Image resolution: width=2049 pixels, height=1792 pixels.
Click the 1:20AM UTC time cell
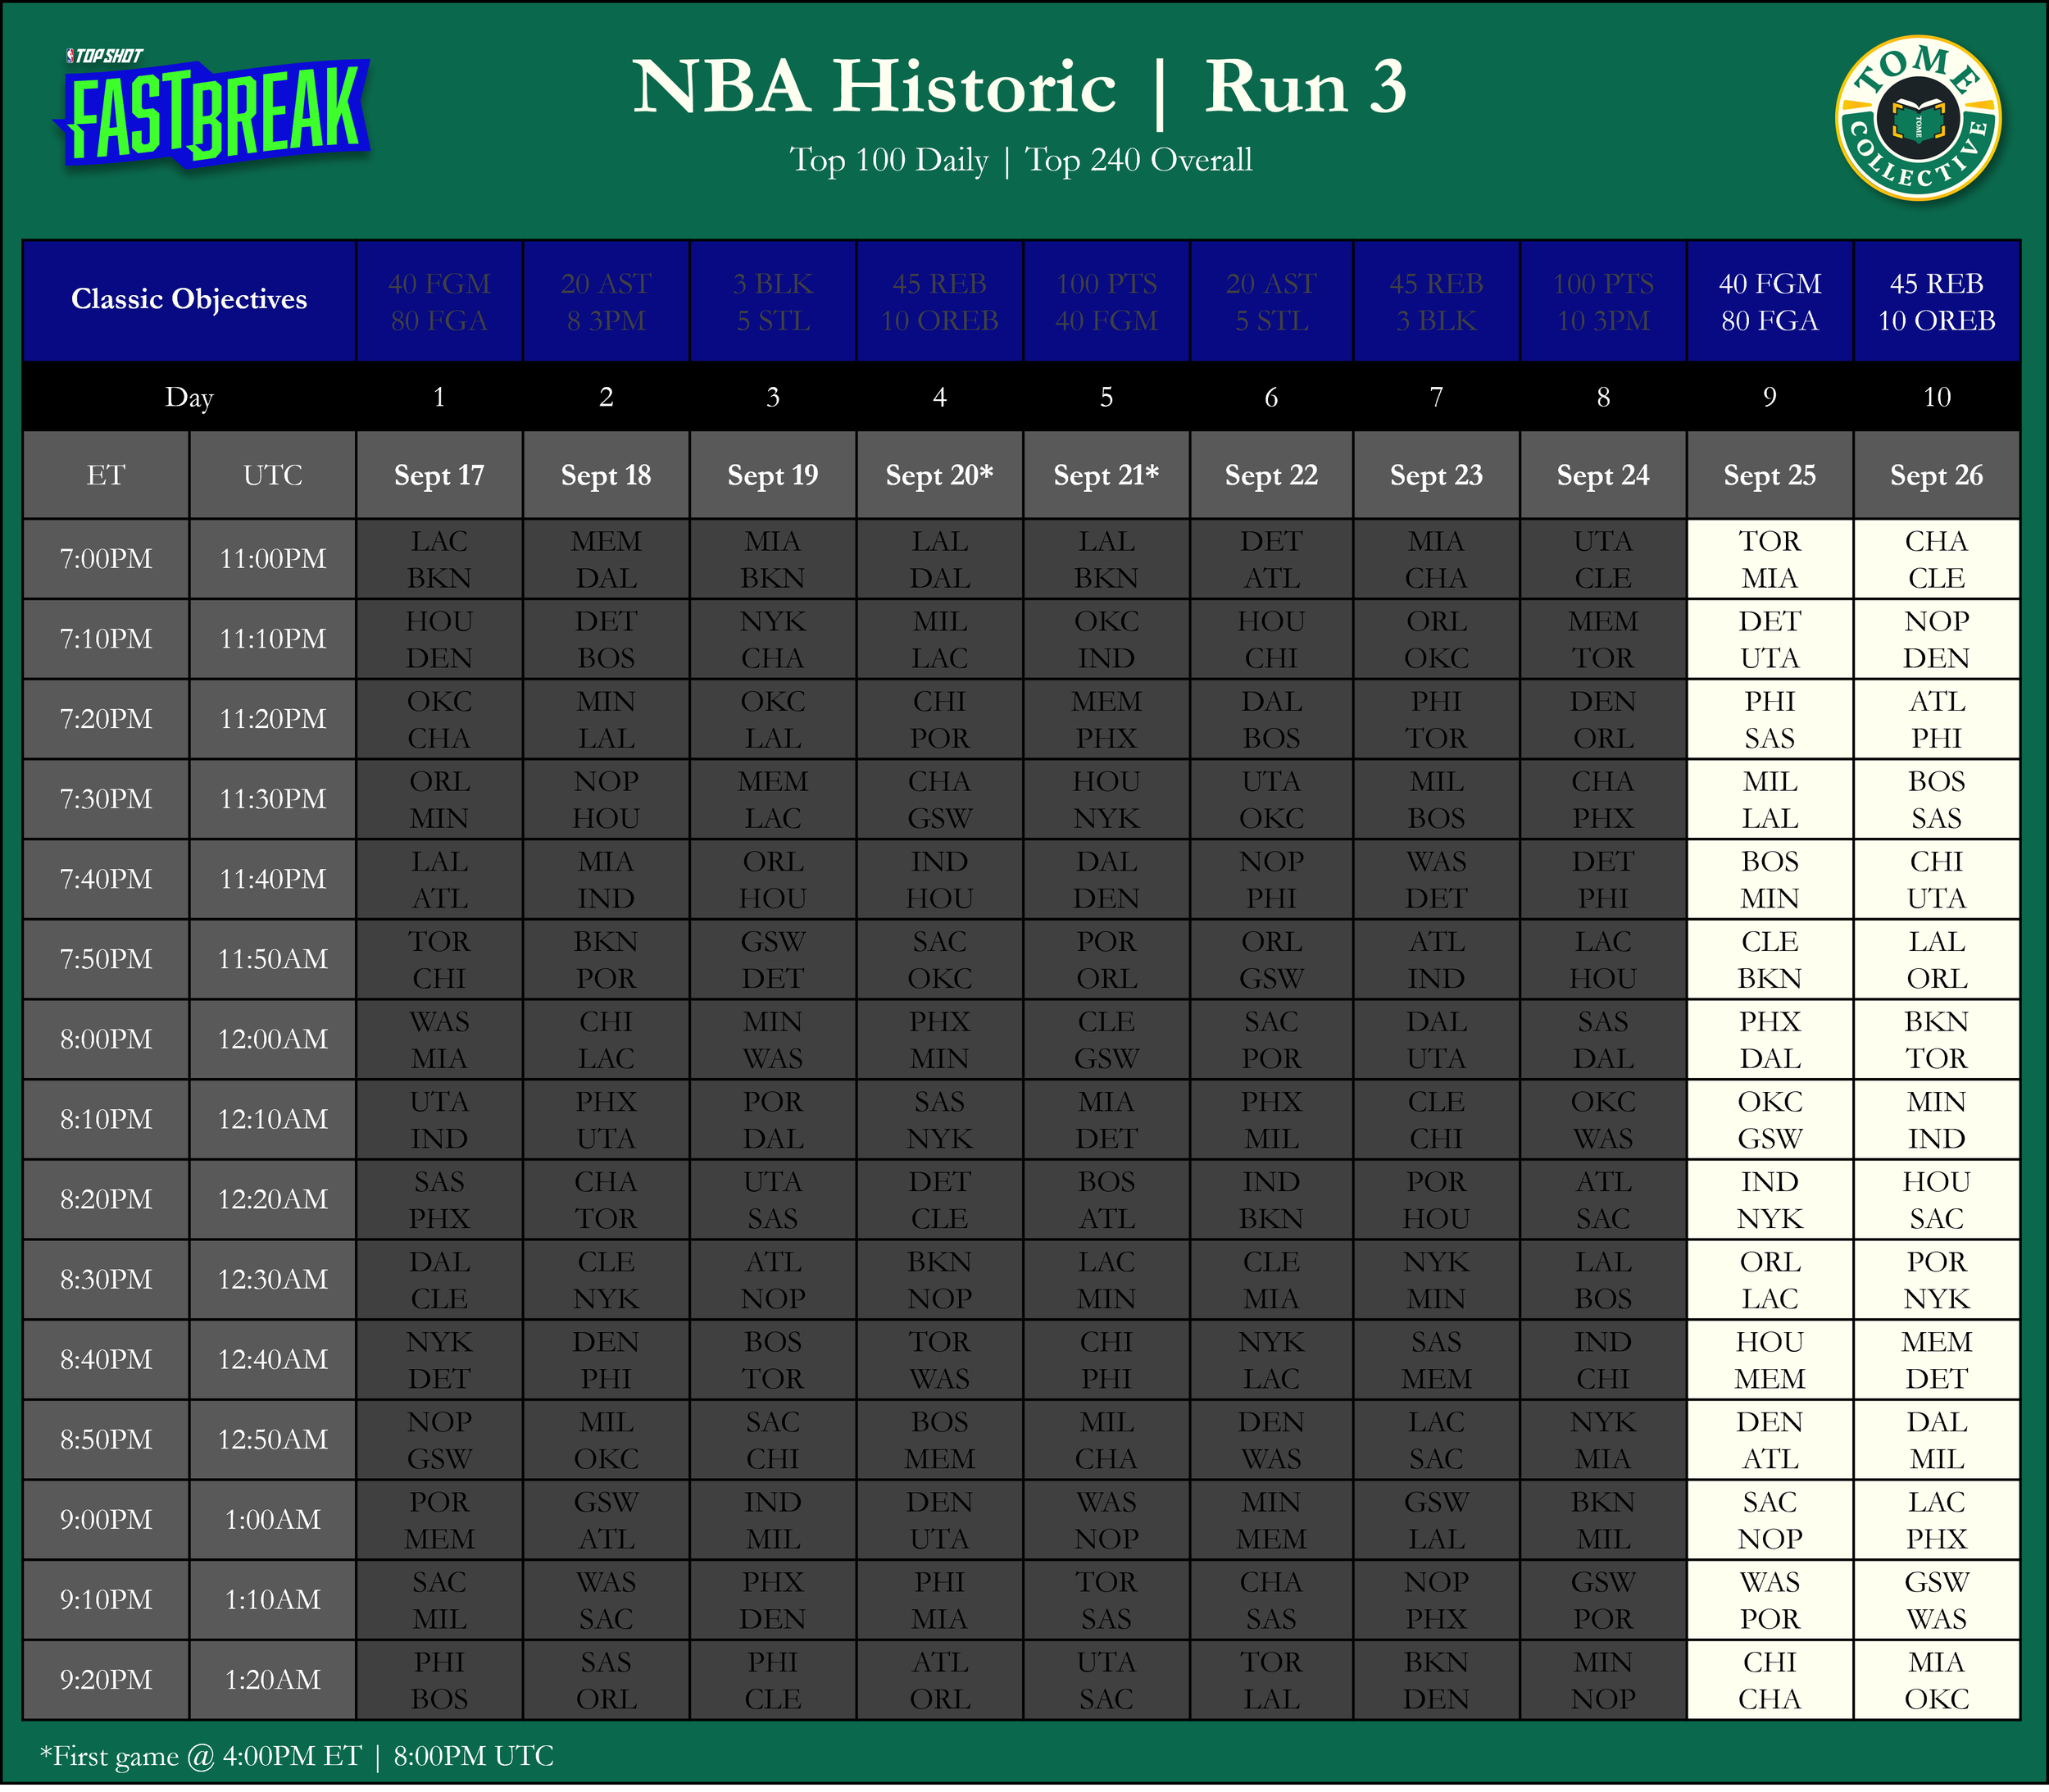(273, 1680)
